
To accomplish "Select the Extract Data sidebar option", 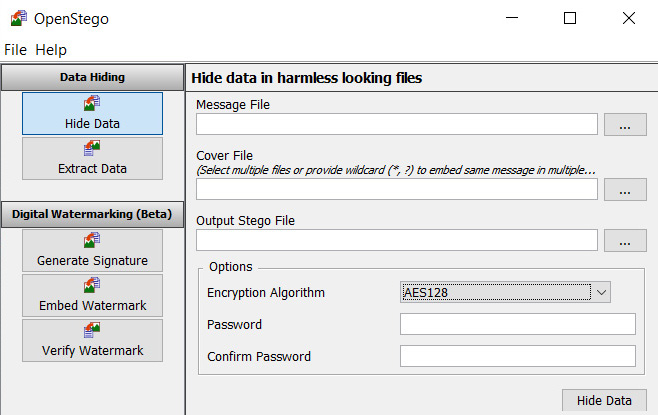I will (92, 159).
